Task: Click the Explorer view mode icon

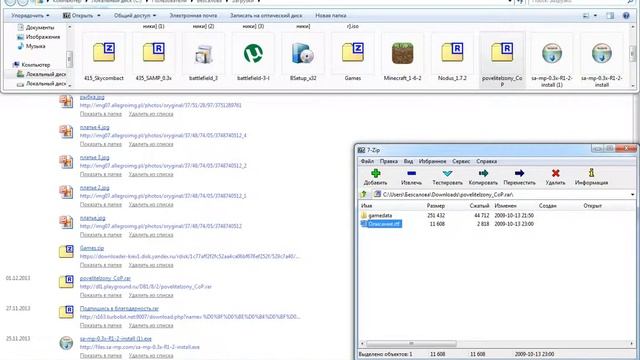Action: pyautogui.click(x=586, y=16)
